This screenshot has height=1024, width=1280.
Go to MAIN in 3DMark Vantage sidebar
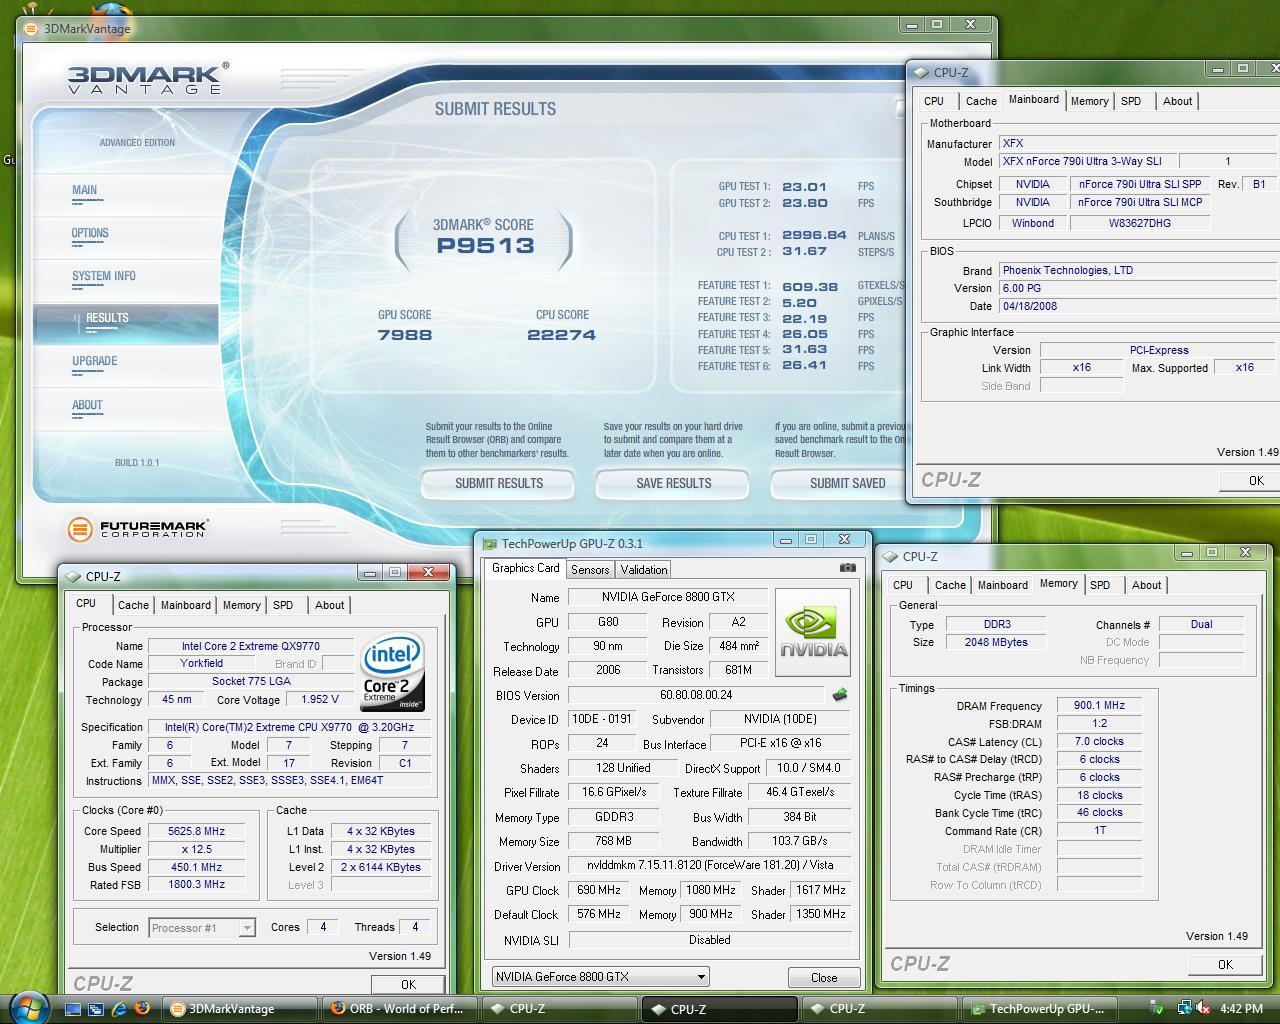[85, 190]
